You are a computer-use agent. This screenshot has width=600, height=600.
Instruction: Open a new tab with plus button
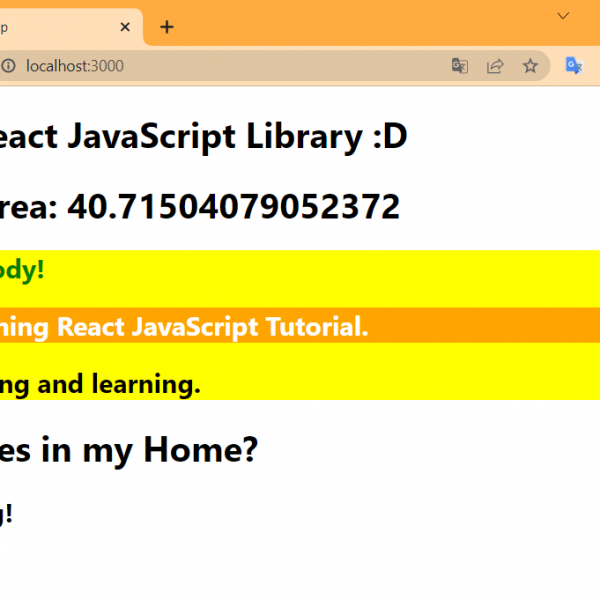[166, 27]
